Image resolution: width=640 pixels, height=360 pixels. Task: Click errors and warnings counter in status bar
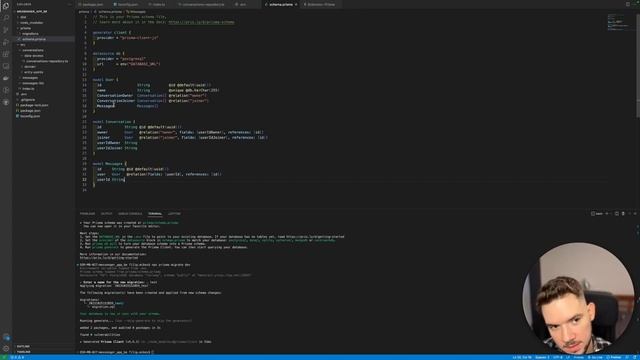pyautogui.click(x=17, y=358)
